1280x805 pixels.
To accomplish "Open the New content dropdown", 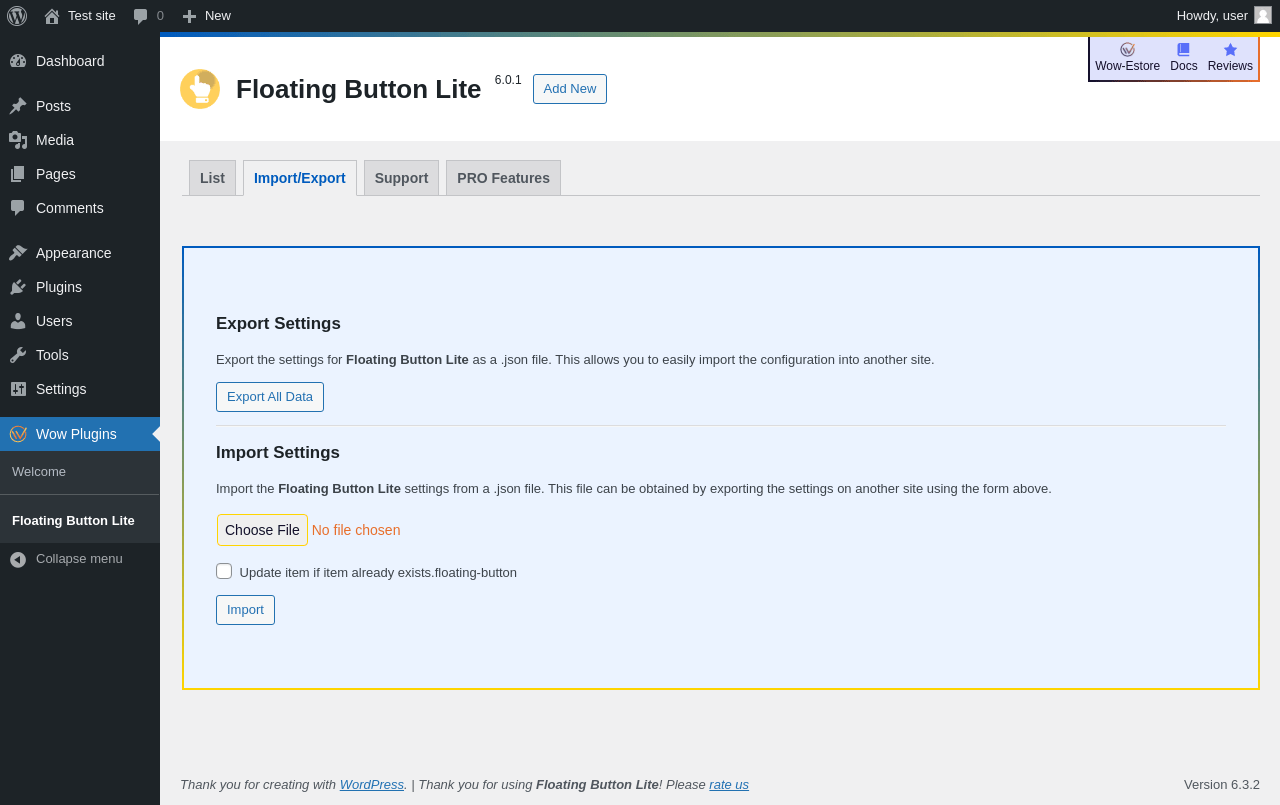I will (207, 16).
